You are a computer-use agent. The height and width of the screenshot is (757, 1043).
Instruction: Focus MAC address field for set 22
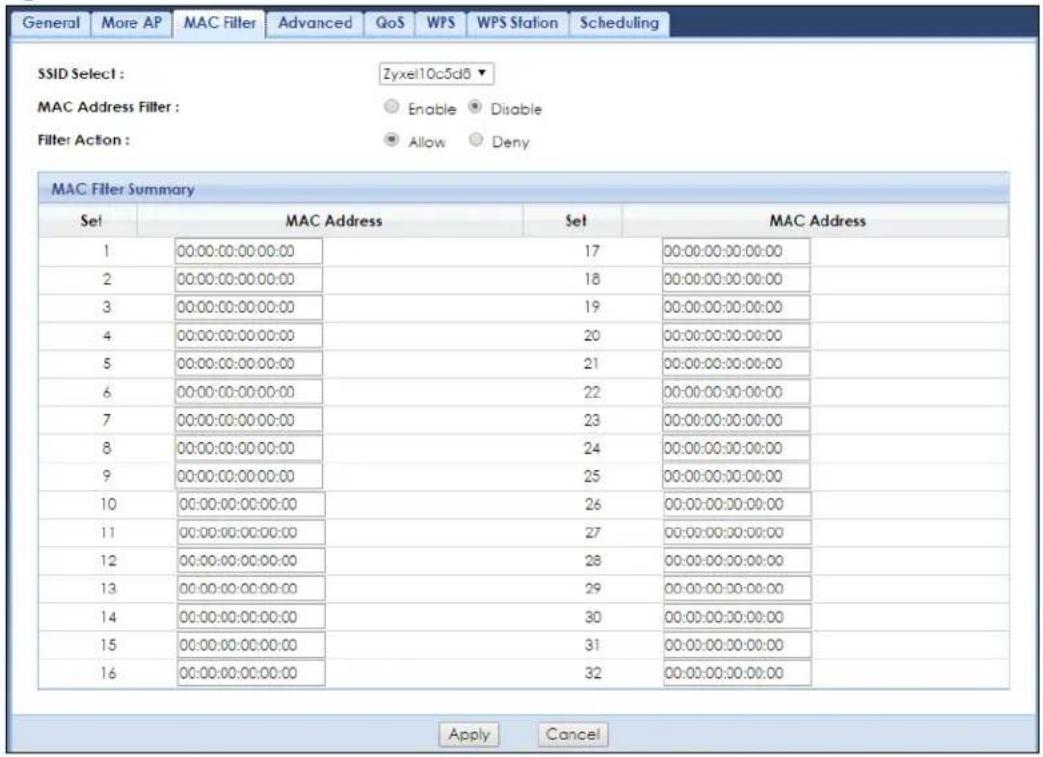[736, 392]
